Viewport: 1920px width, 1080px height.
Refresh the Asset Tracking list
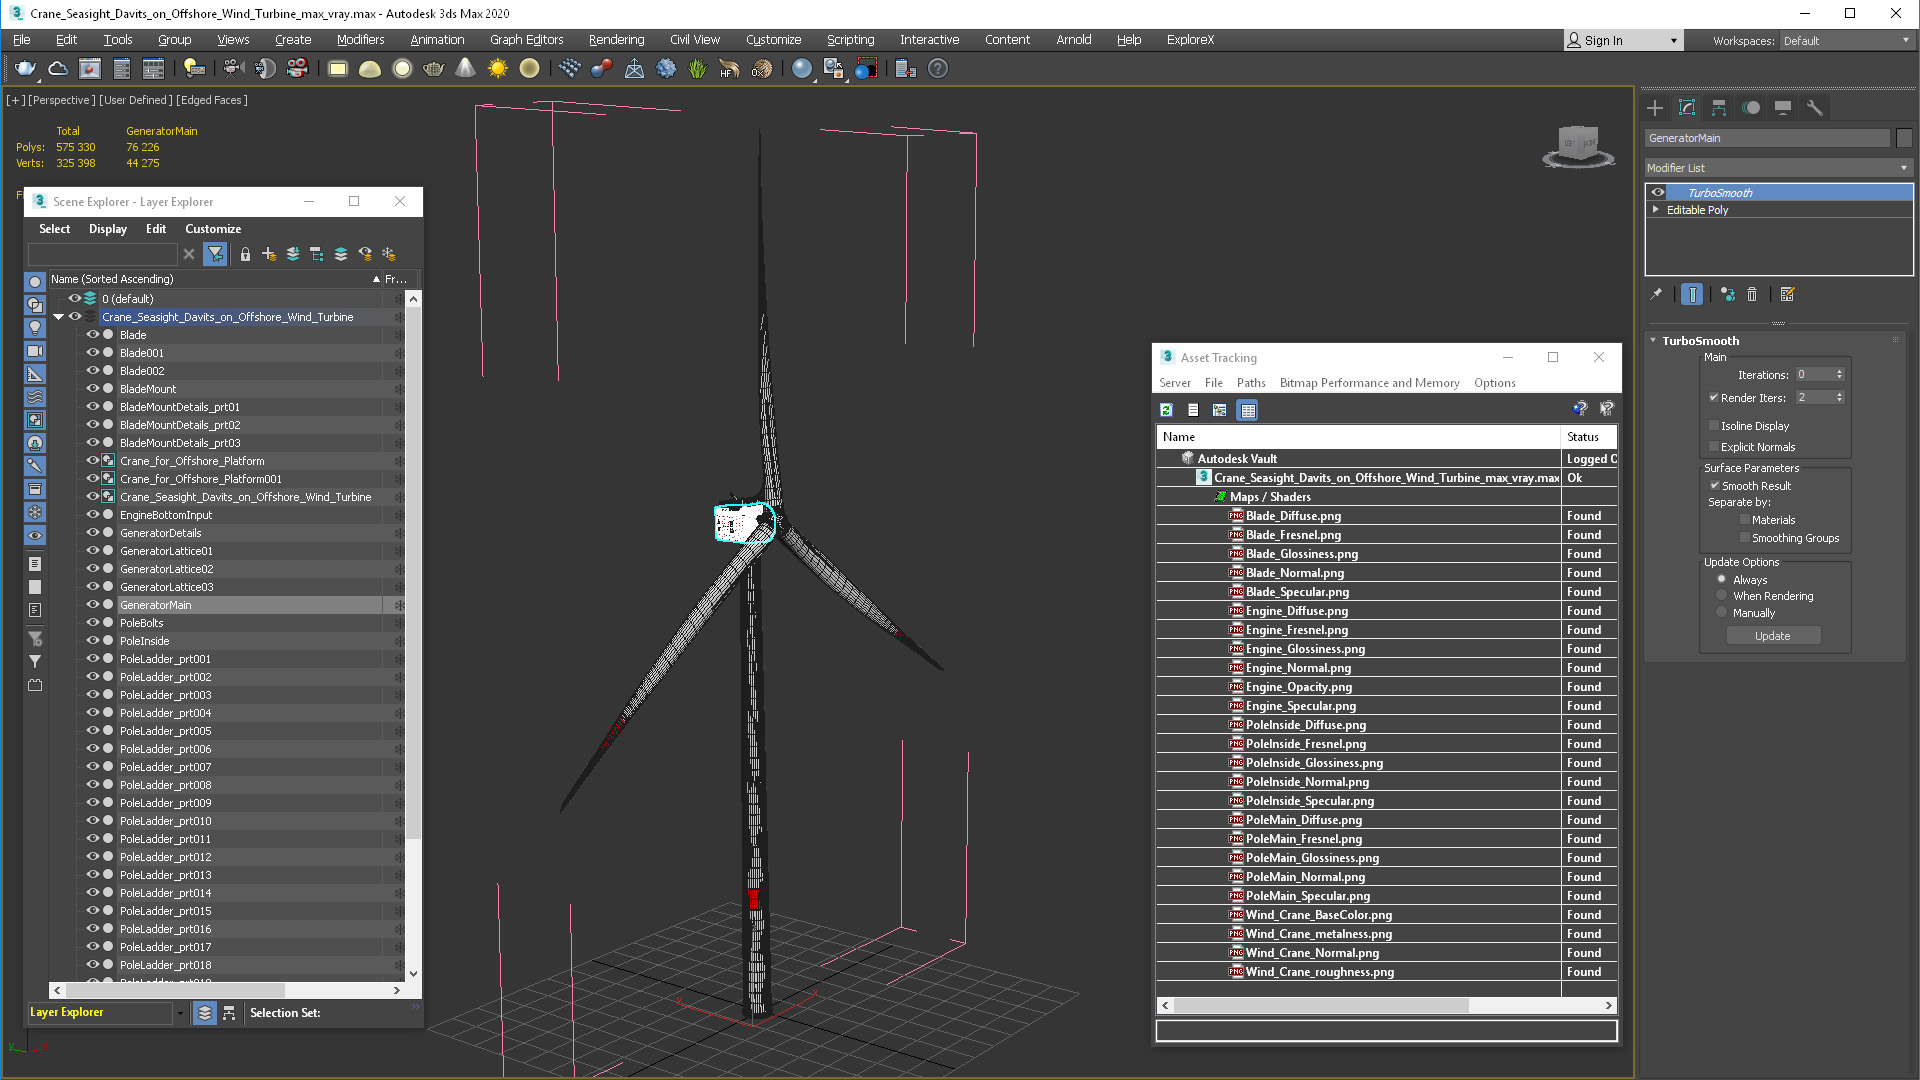coord(1166,410)
